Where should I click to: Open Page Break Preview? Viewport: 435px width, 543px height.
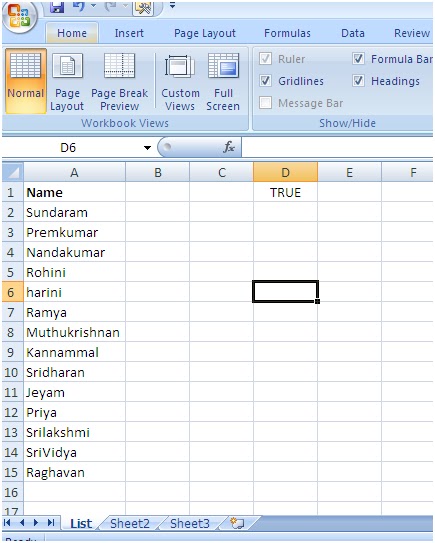click(119, 82)
